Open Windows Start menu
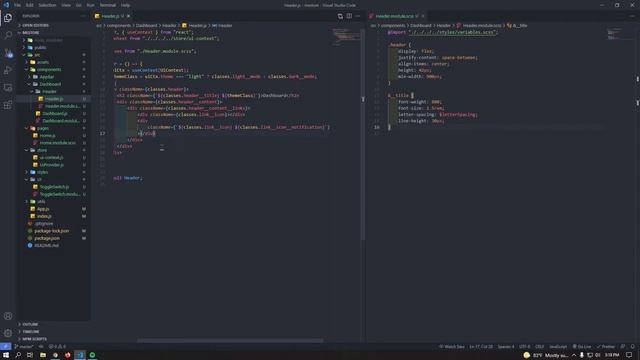This screenshot has height=360, width=640. (x=6, y=355)
